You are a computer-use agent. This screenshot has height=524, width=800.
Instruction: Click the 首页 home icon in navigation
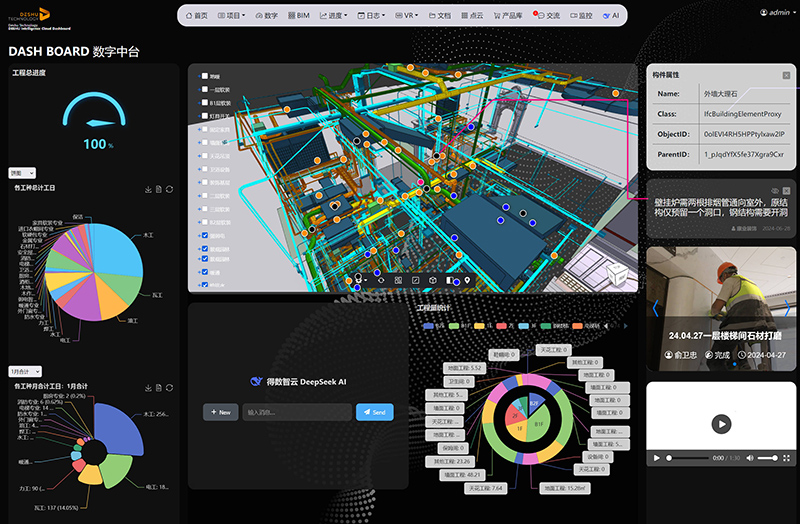tap(196, 16)
